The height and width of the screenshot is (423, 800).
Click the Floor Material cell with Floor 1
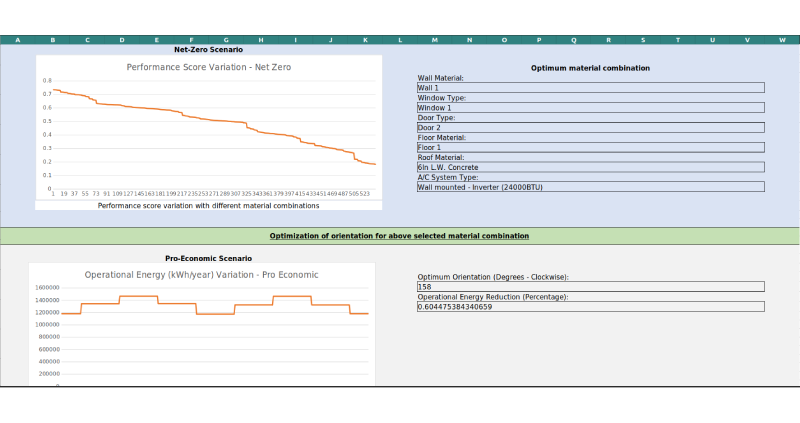590,147
